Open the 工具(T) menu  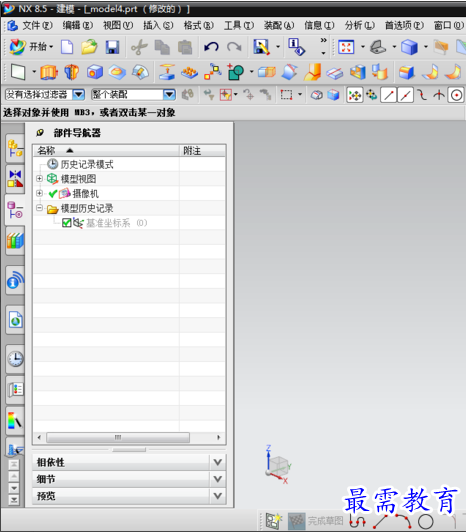(239, 25)
